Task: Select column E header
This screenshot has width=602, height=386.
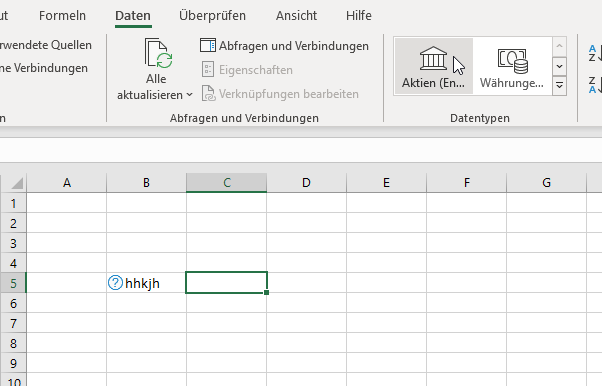Action: pyautogui.click(x=386, y=183)
